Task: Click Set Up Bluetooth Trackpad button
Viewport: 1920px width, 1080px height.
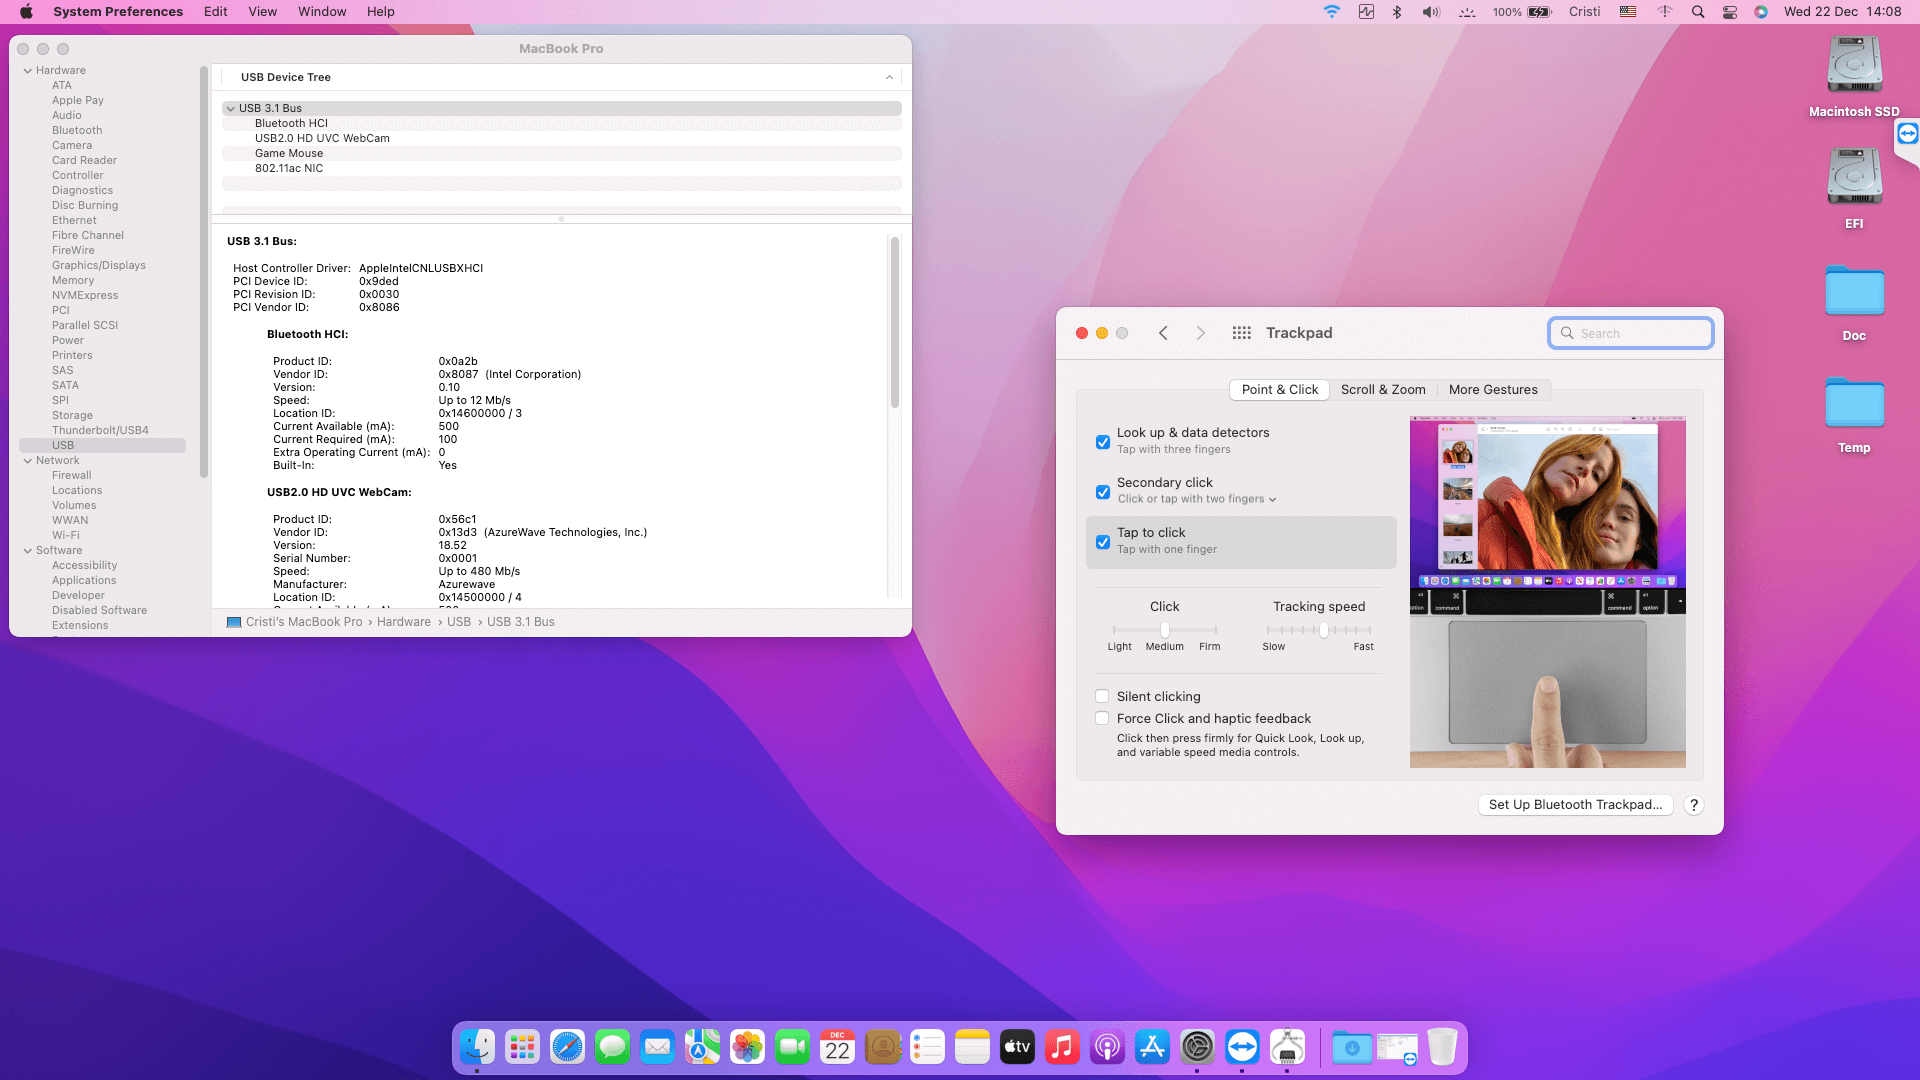Action: (x=1575, y=805)
